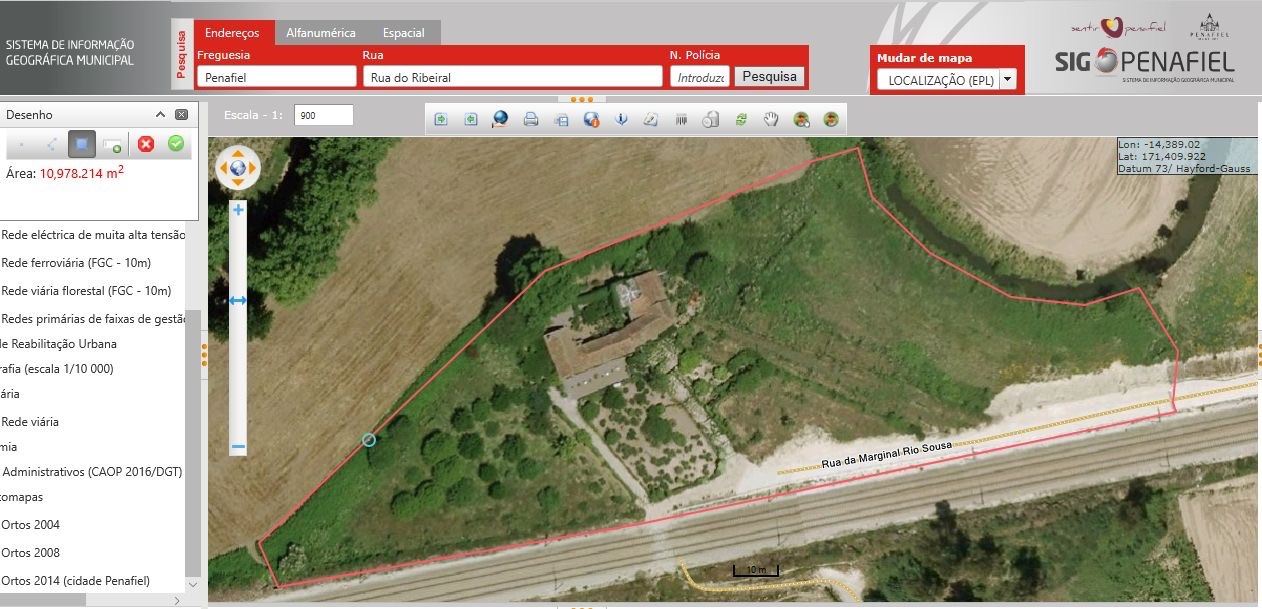Confirm drawing with green check icon

(176, 144)
